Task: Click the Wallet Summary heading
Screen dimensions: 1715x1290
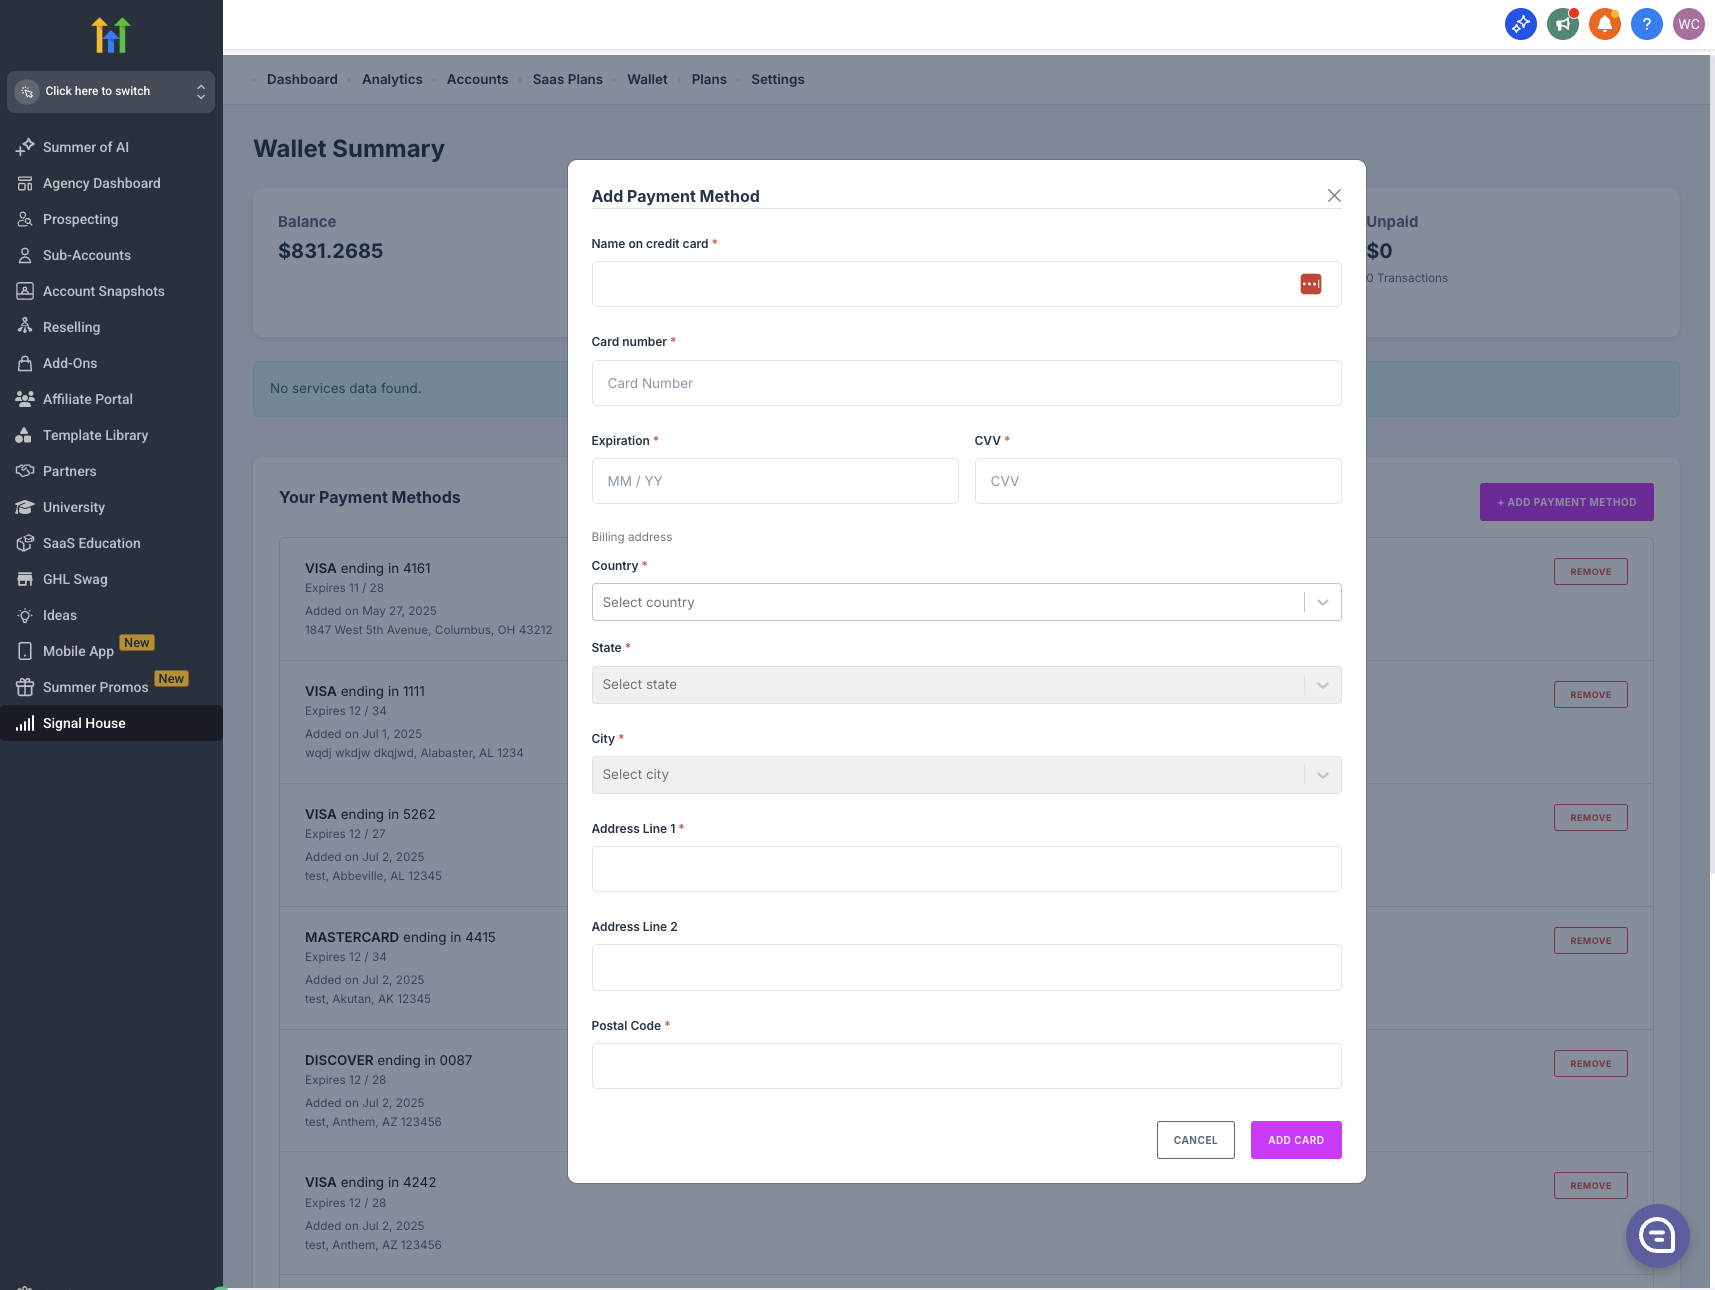Action: 349,149
